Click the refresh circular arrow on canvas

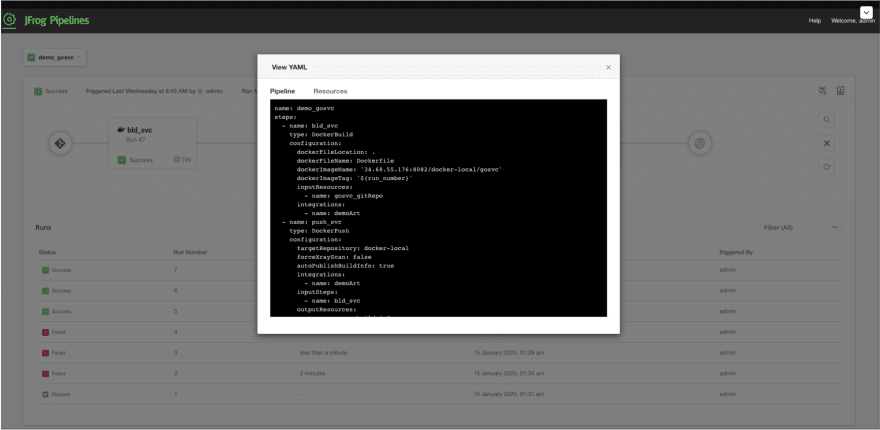[826, 167]
